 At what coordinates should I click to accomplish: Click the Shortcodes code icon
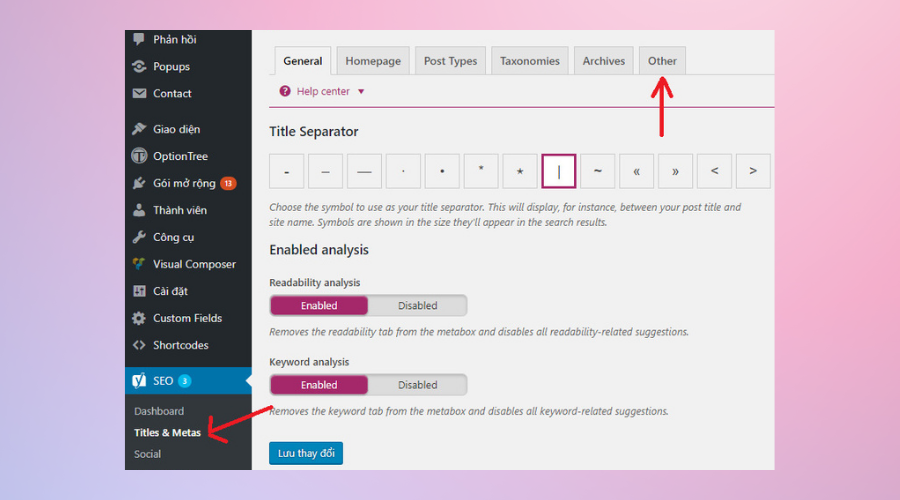coord(139,345)
